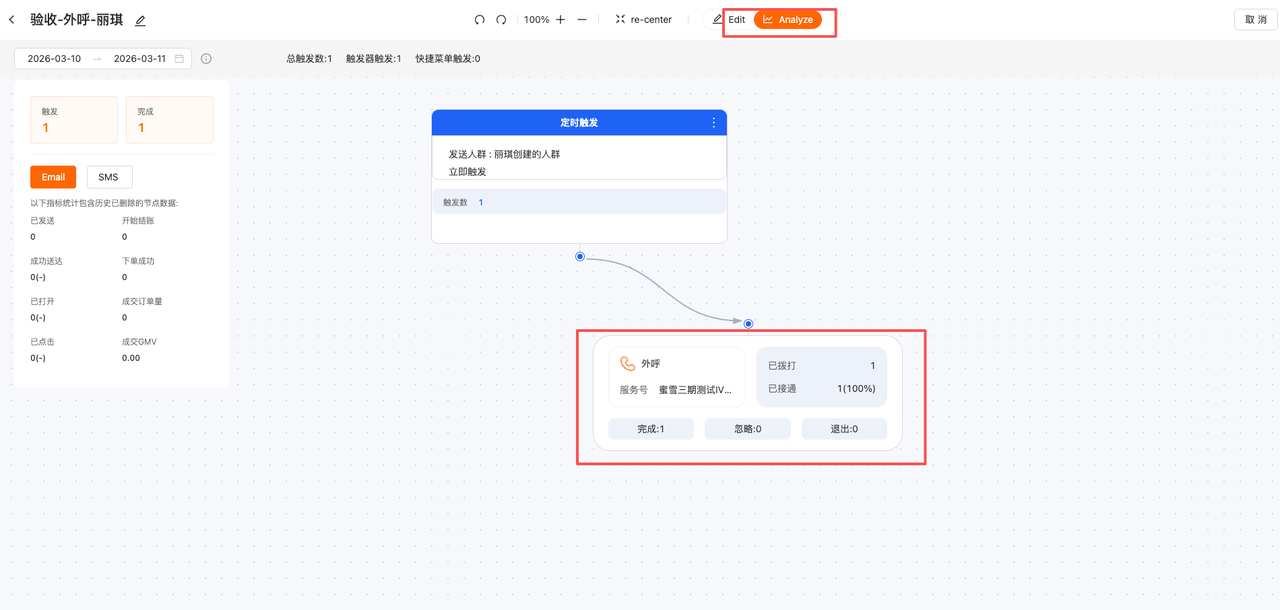Switch to Edit mode
The width and height of the screenshot is (1280, 610).
(x=729, y=20)
